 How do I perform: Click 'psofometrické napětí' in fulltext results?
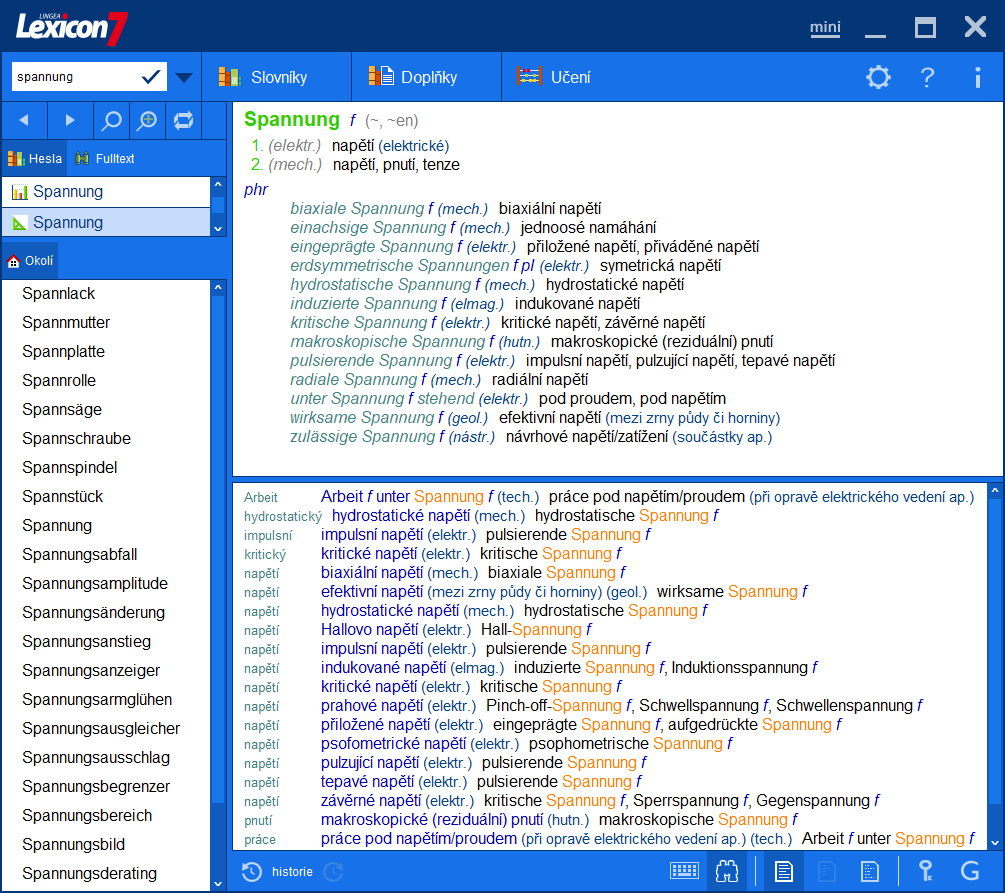tap(393, 744)
